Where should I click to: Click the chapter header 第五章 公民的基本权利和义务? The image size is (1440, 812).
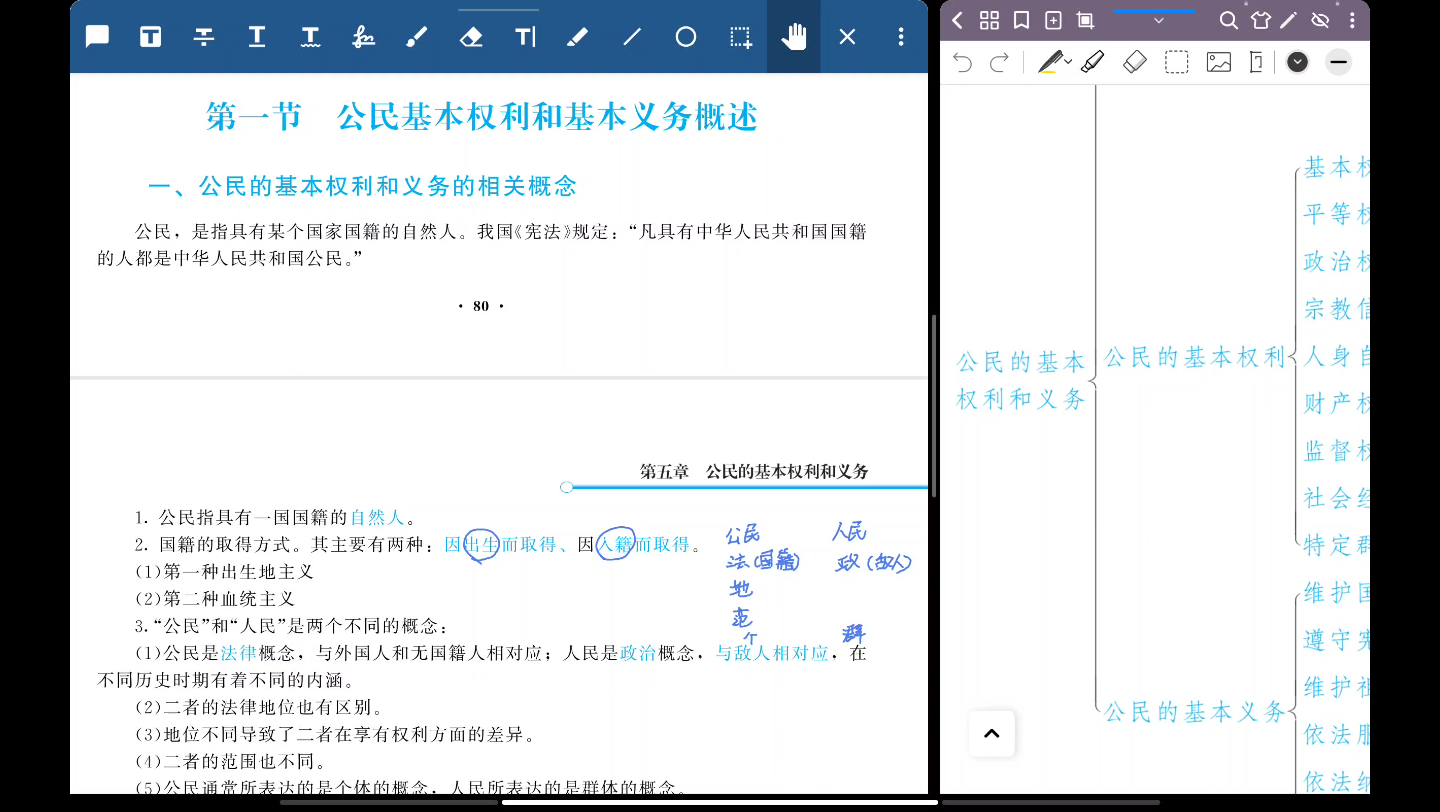click(x=754, y=471)
